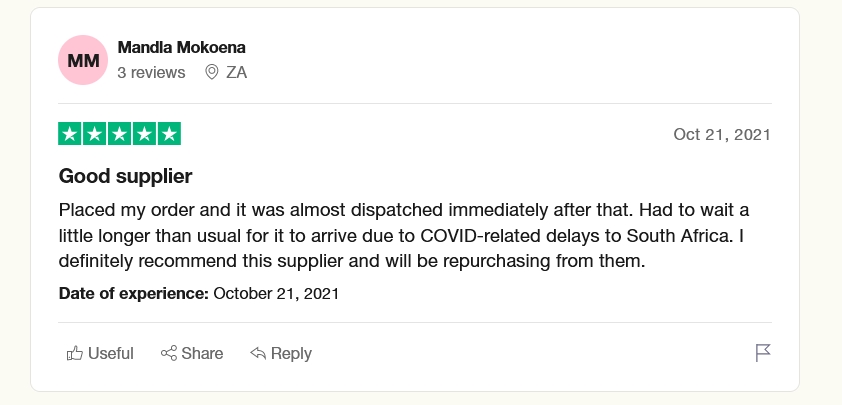This screenshot has width=842, height=405.
Task: Click the location pin icon beside ZA
Action: 212,72
